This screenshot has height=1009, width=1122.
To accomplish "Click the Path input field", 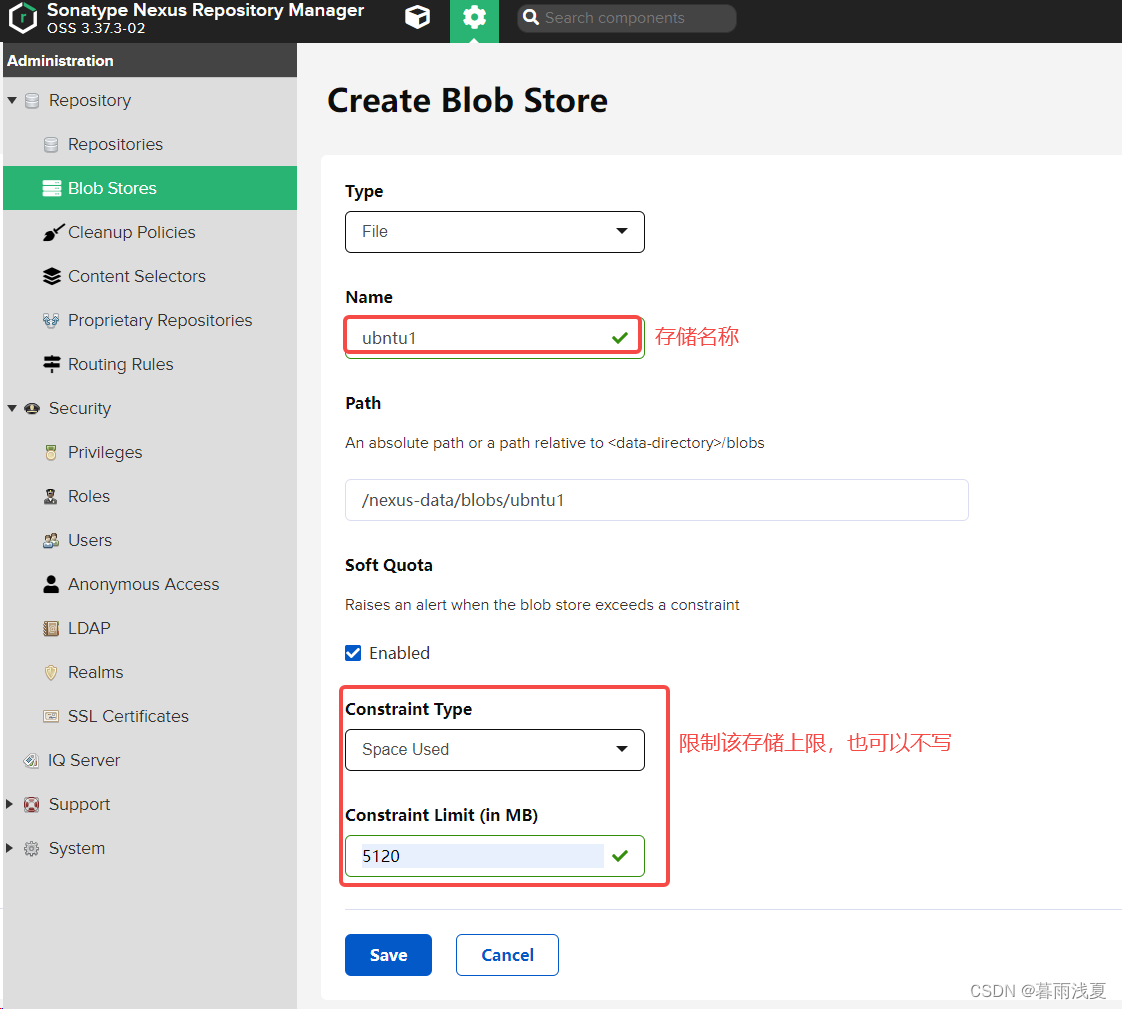I will click(656, 500).
